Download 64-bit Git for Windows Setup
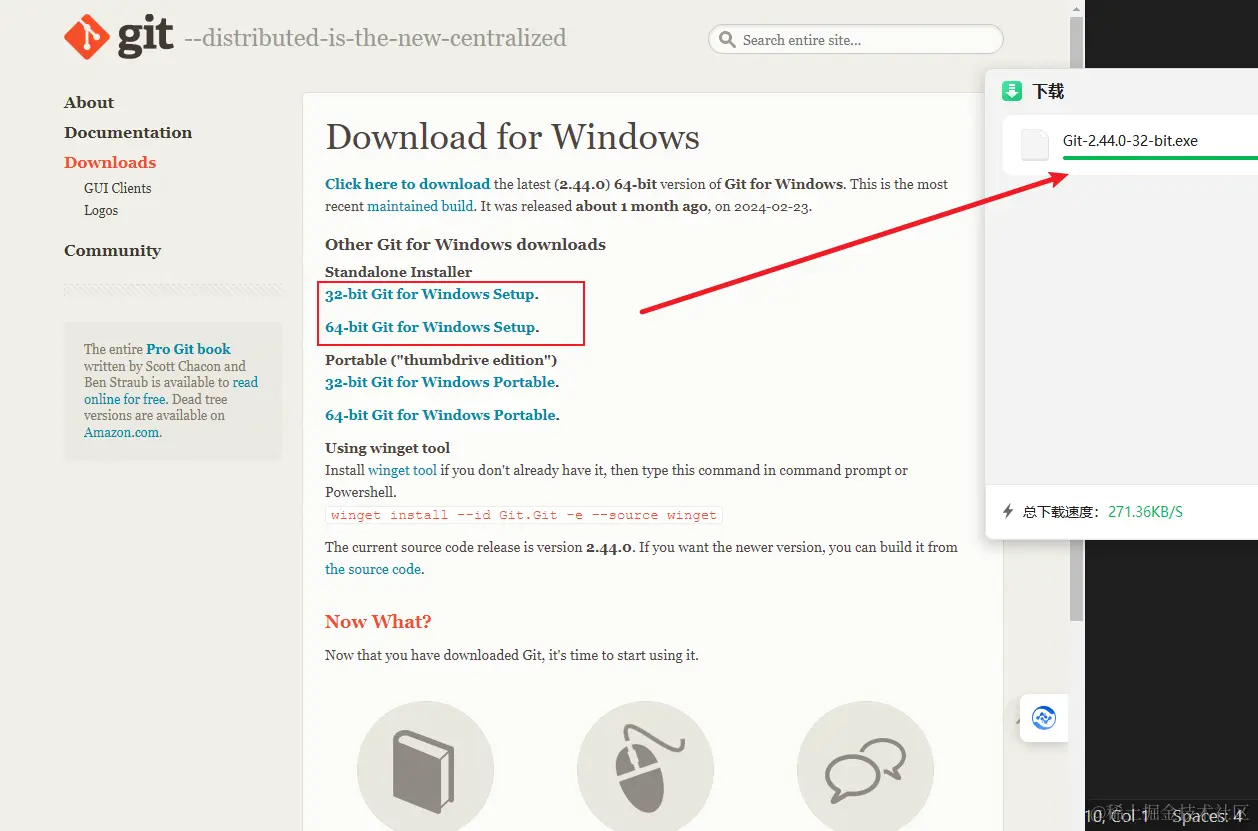The width and height of the screenshot is (1258, 831). pos(430,327)
